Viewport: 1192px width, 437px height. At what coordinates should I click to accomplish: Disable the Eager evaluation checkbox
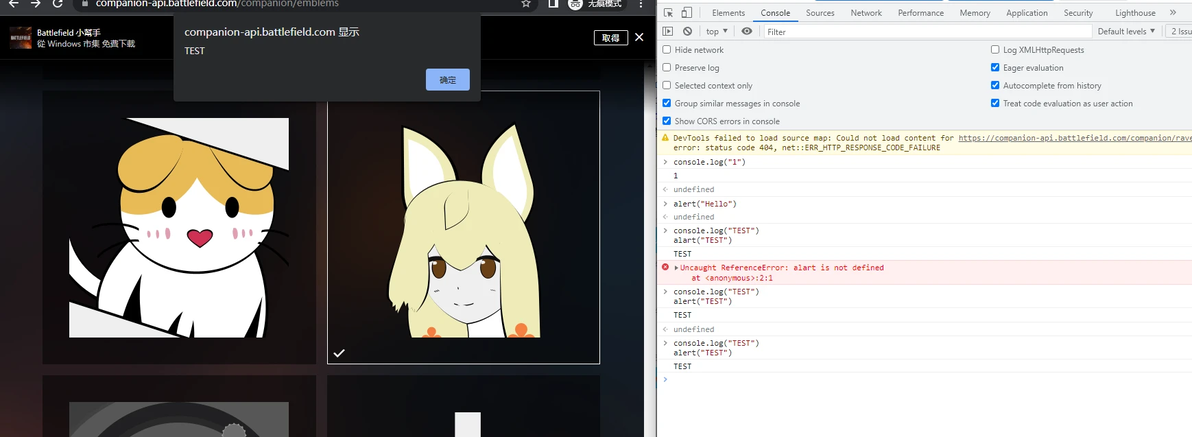[x=995, y=68]
